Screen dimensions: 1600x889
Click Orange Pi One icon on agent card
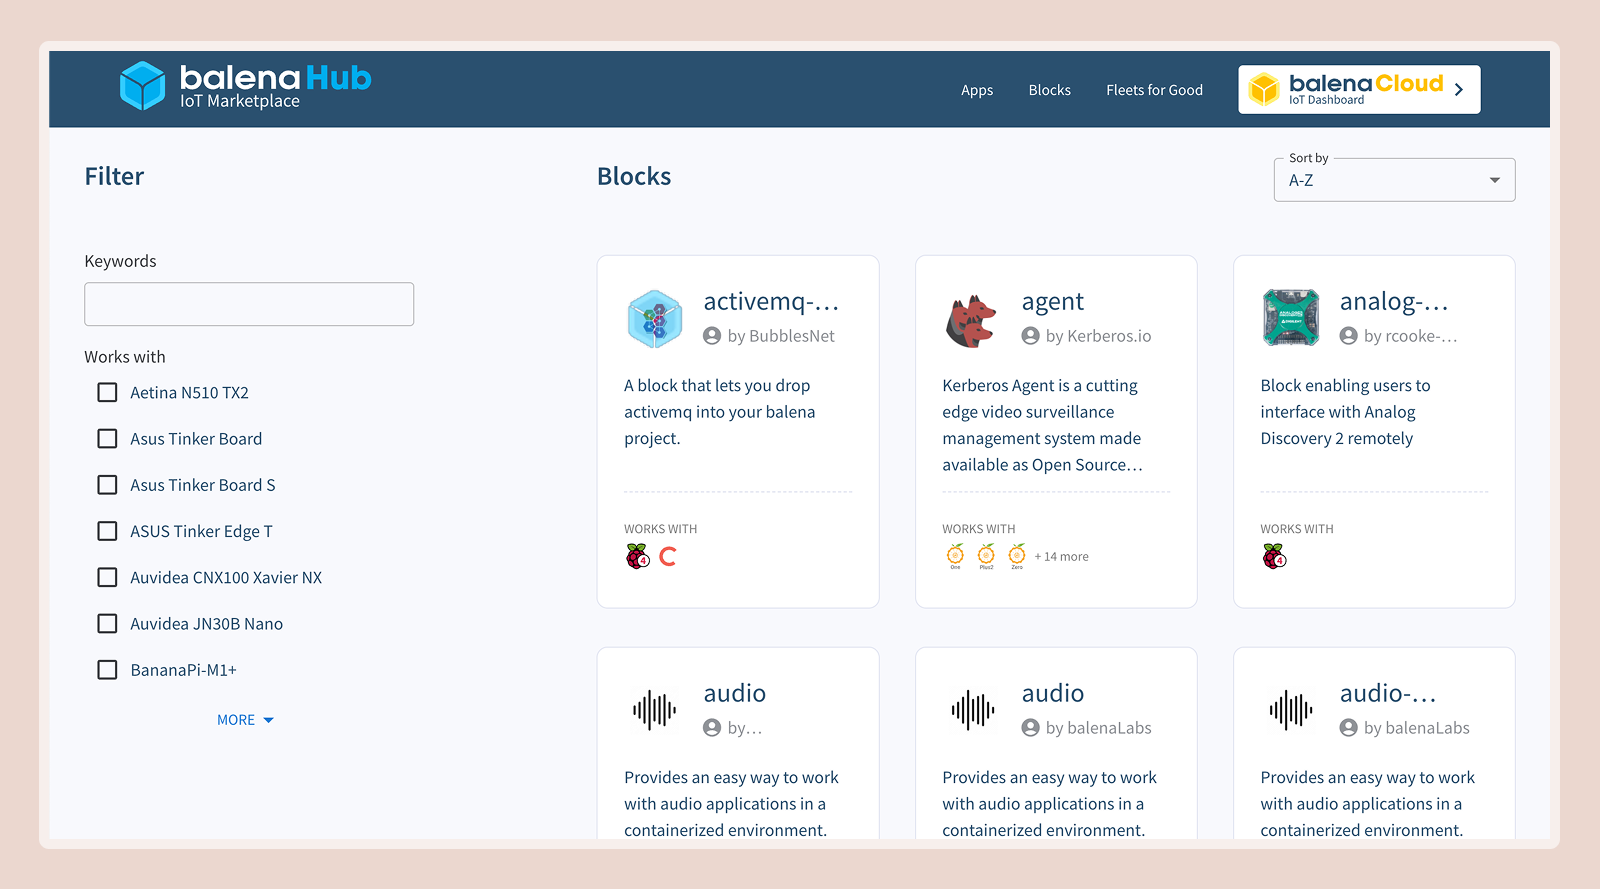955,556
